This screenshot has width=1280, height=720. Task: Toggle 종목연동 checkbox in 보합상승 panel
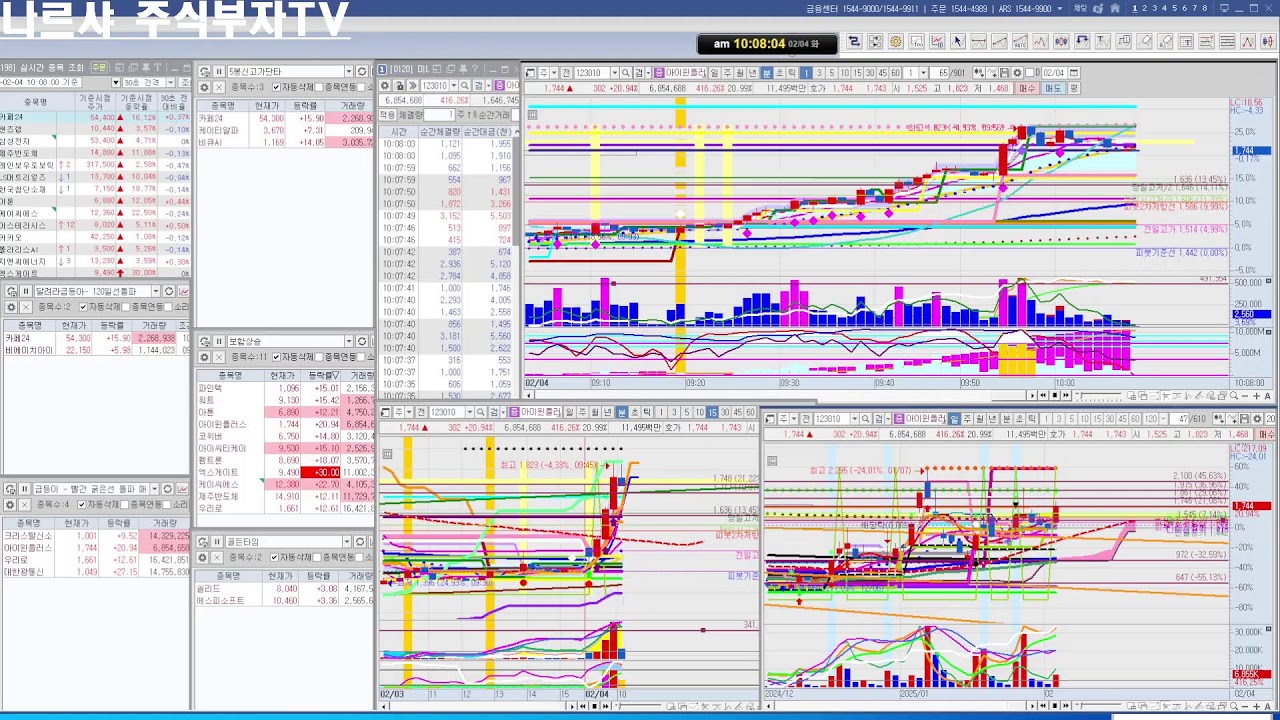coord(318,357)
